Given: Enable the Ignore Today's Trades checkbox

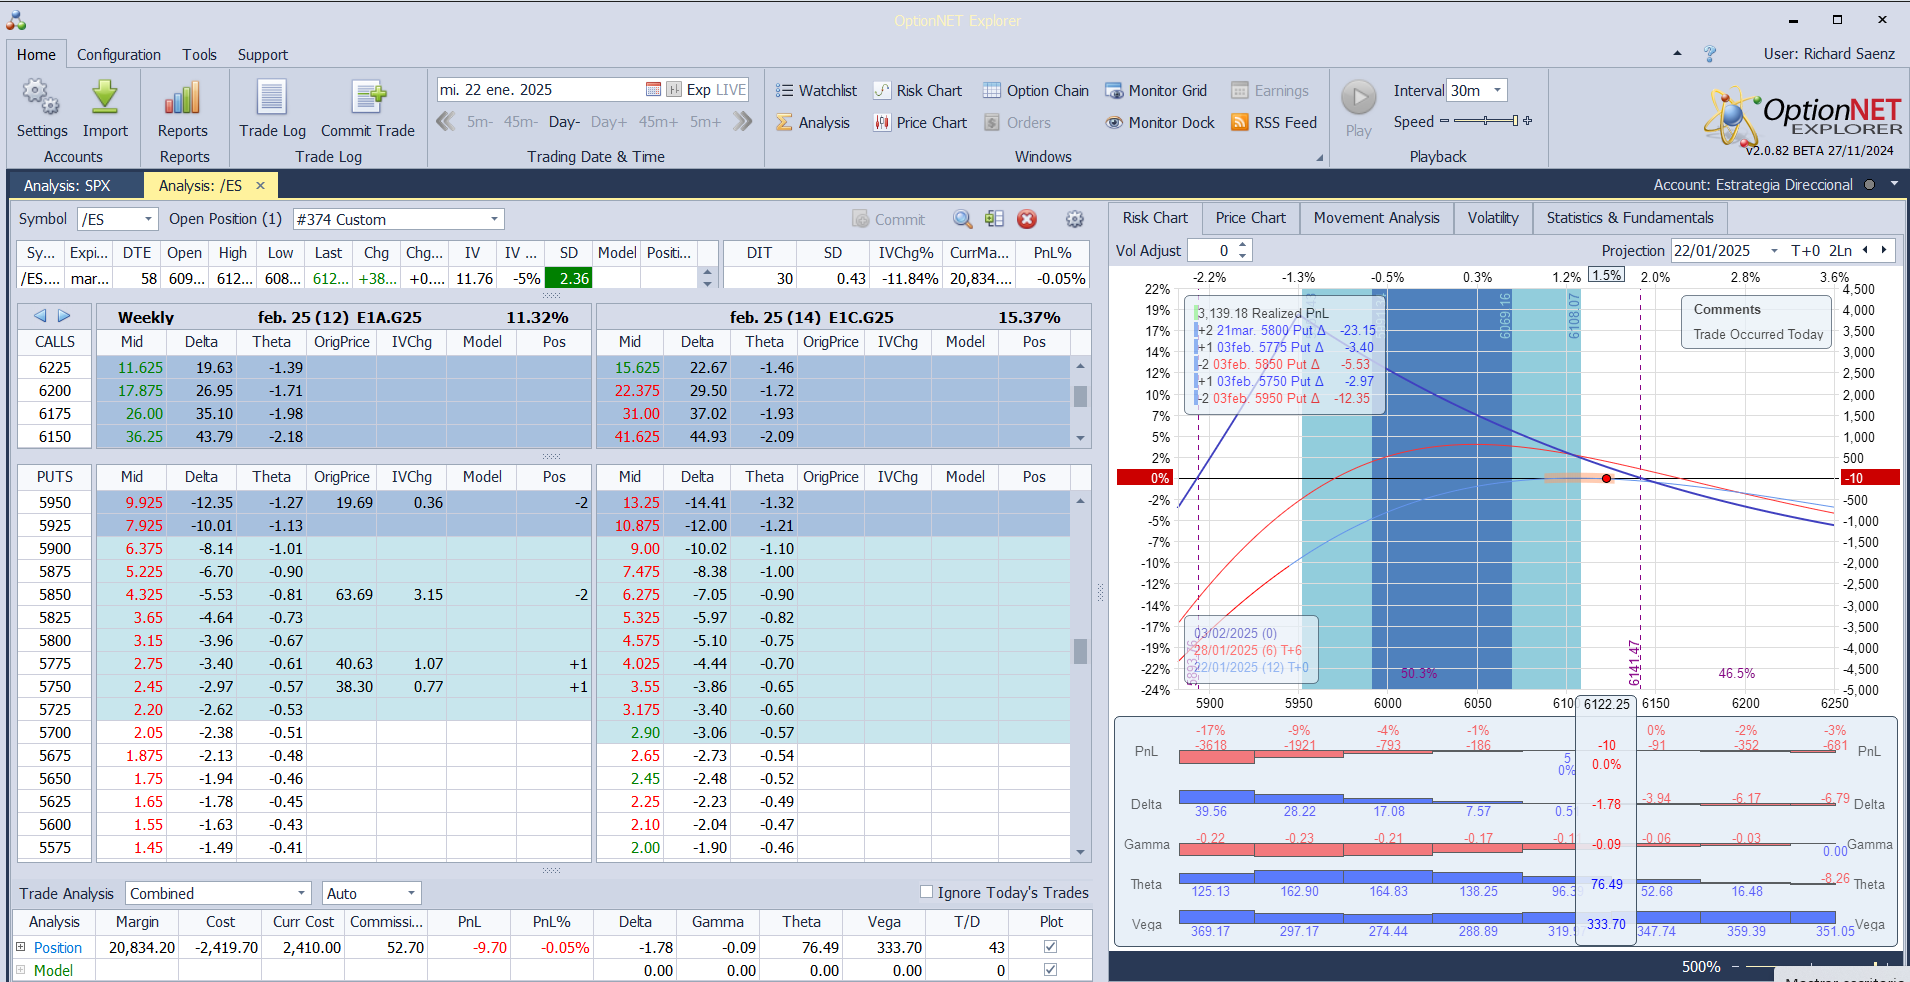Looking at the screenshot, I should [x=926, y=892].
